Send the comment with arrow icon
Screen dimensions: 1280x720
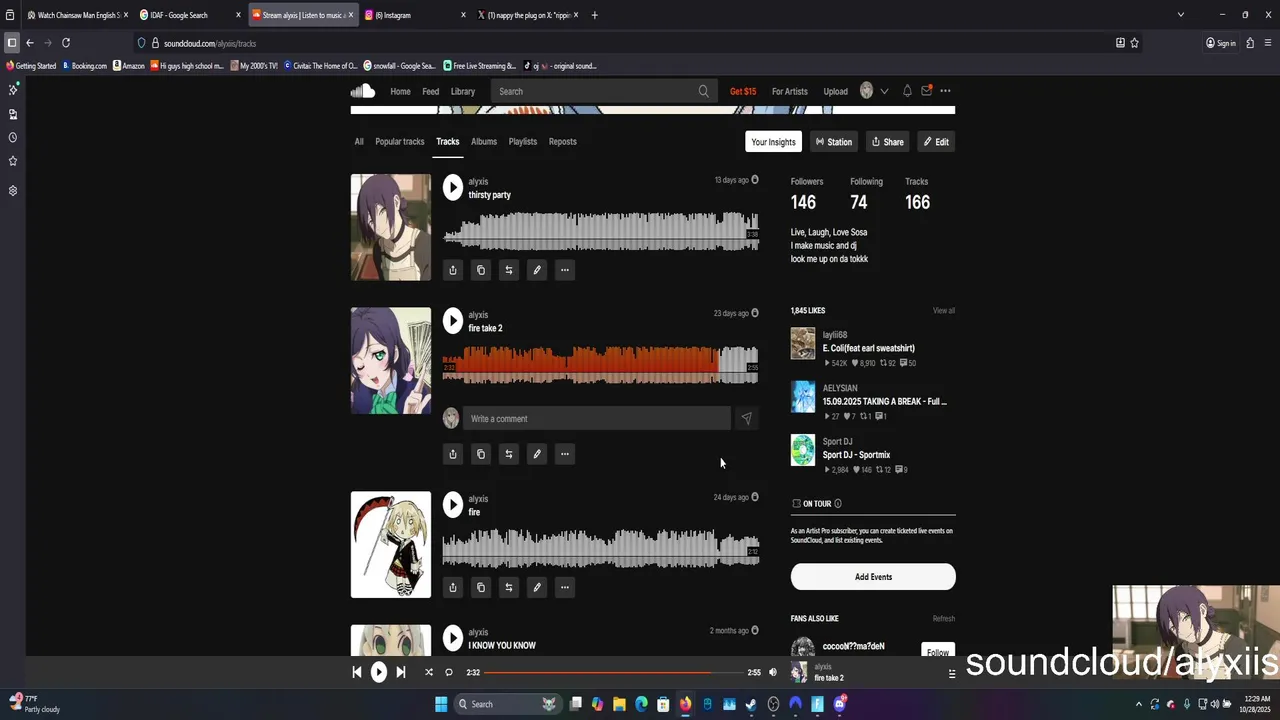(746, 419)
